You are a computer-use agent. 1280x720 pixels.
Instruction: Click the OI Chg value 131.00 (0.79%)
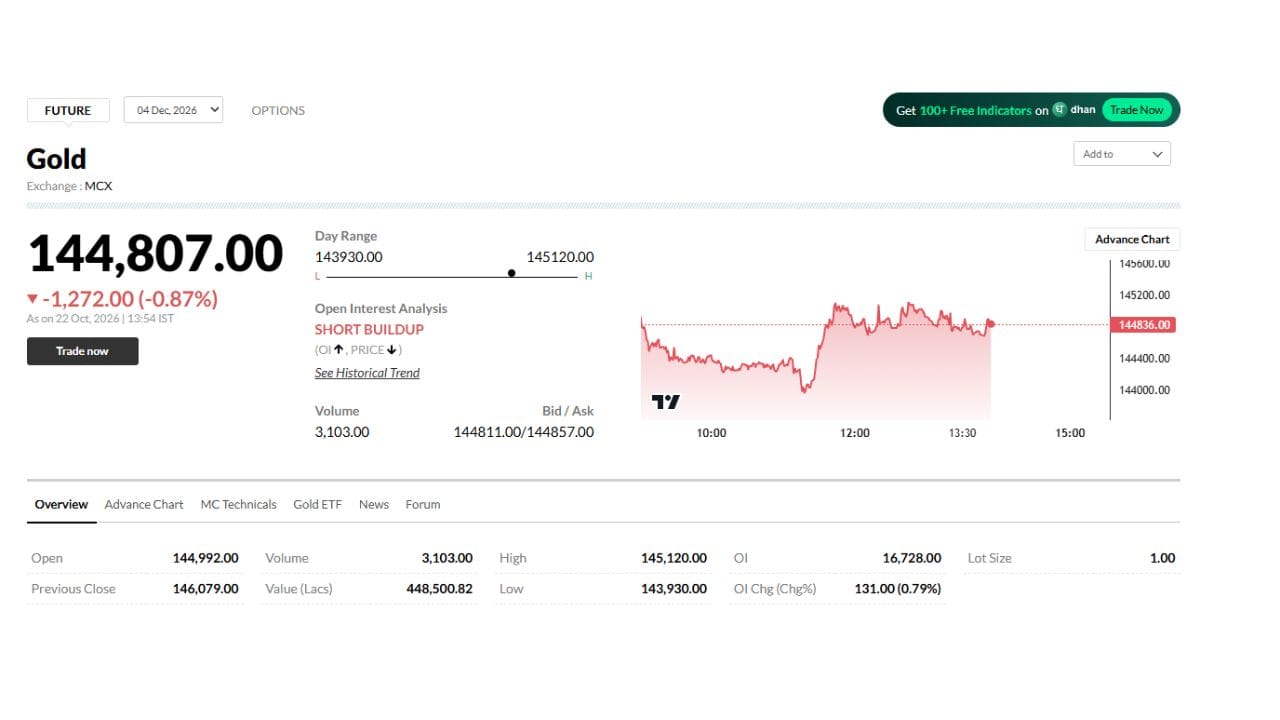click(898, 588)
